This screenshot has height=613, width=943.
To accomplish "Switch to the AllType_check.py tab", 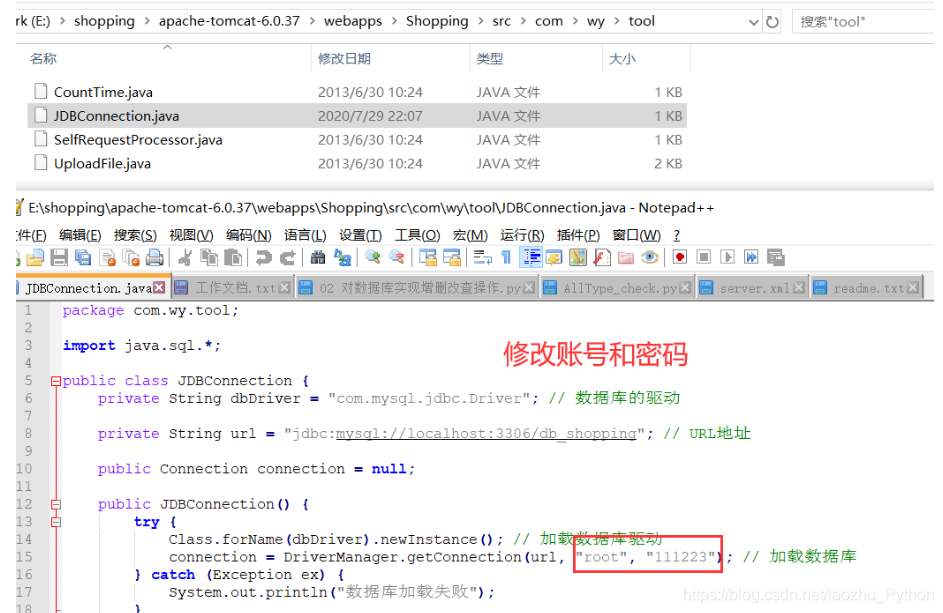I will click(617, 288).
